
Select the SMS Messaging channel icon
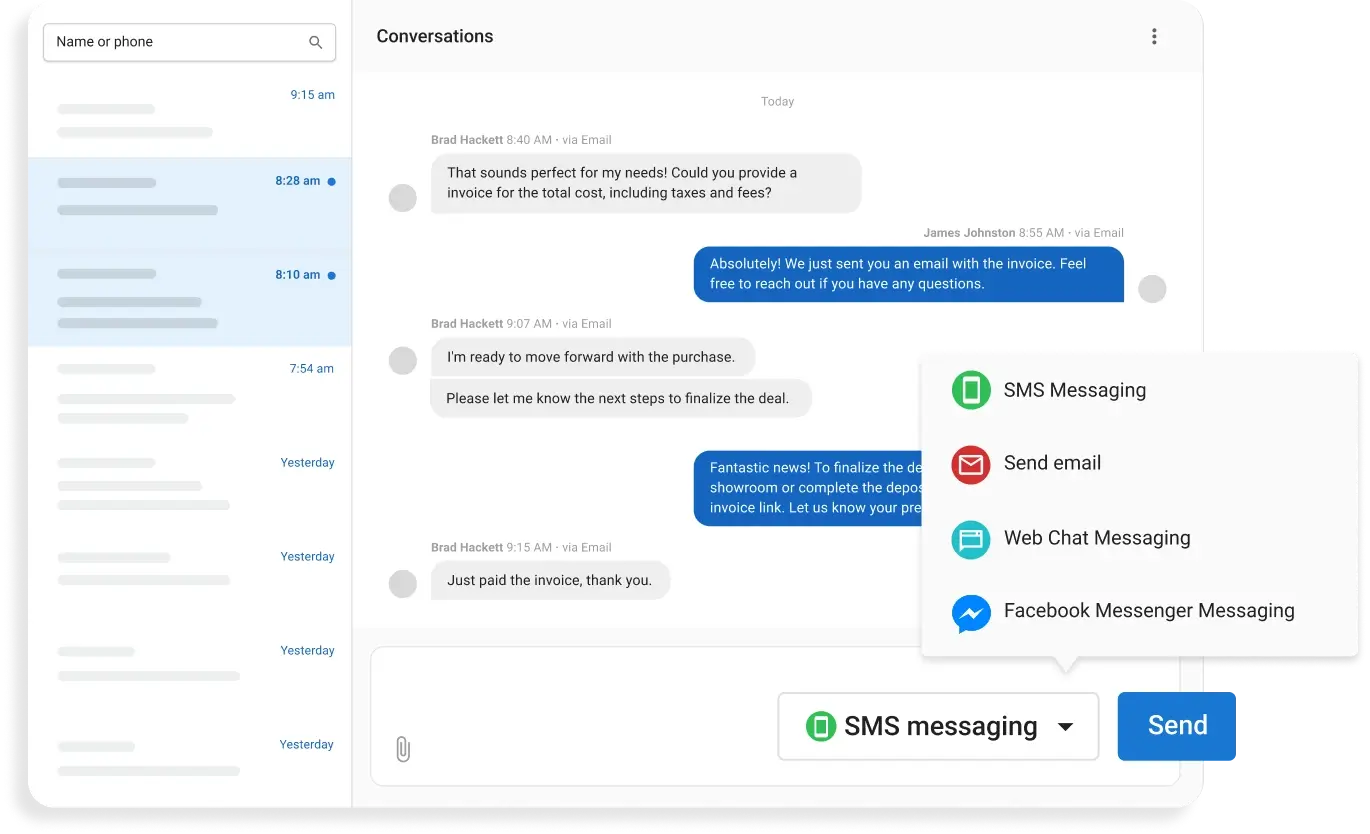[x=970, y=390]
